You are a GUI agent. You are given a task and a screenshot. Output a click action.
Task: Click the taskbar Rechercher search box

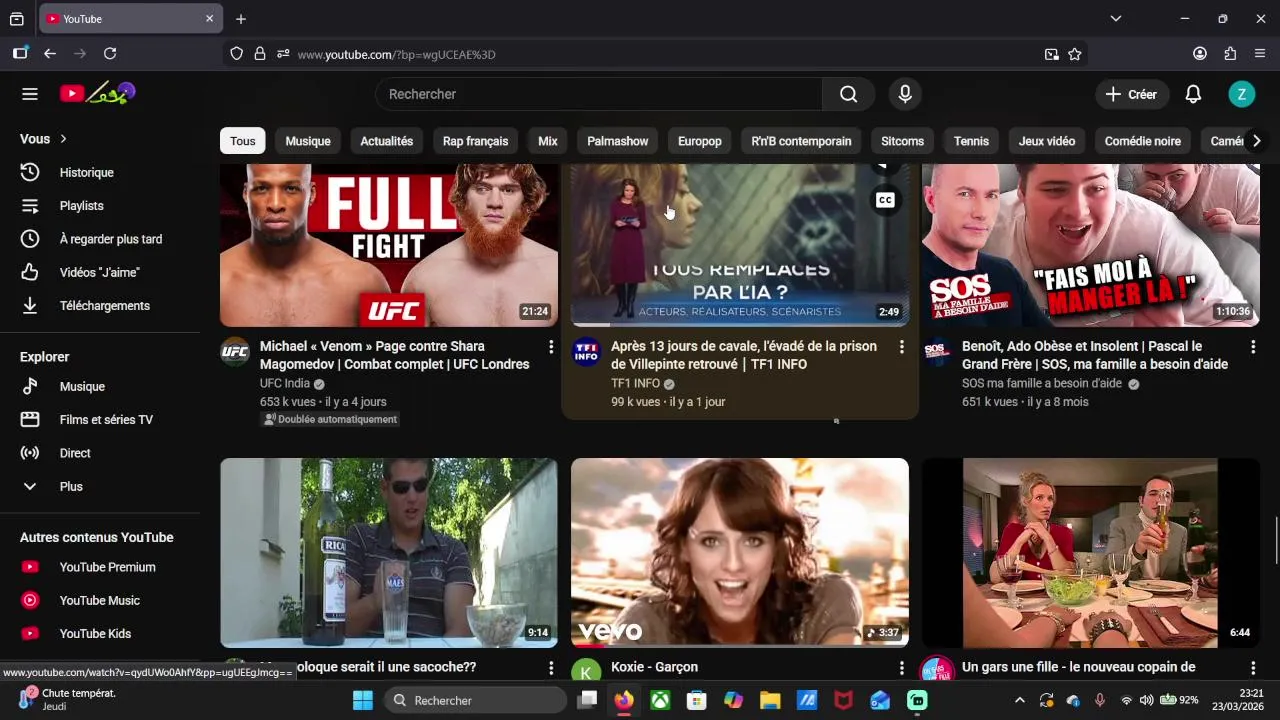pos(476,700)
